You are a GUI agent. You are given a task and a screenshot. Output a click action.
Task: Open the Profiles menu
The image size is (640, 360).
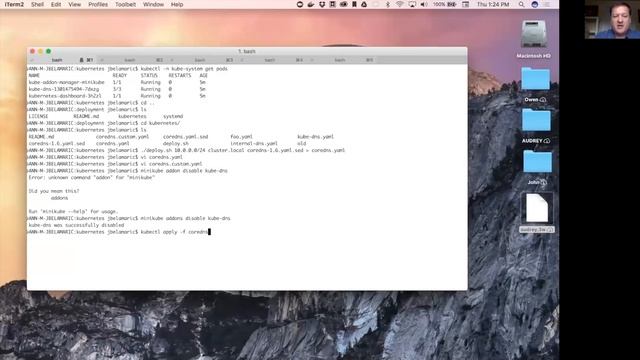click(98, 4)
